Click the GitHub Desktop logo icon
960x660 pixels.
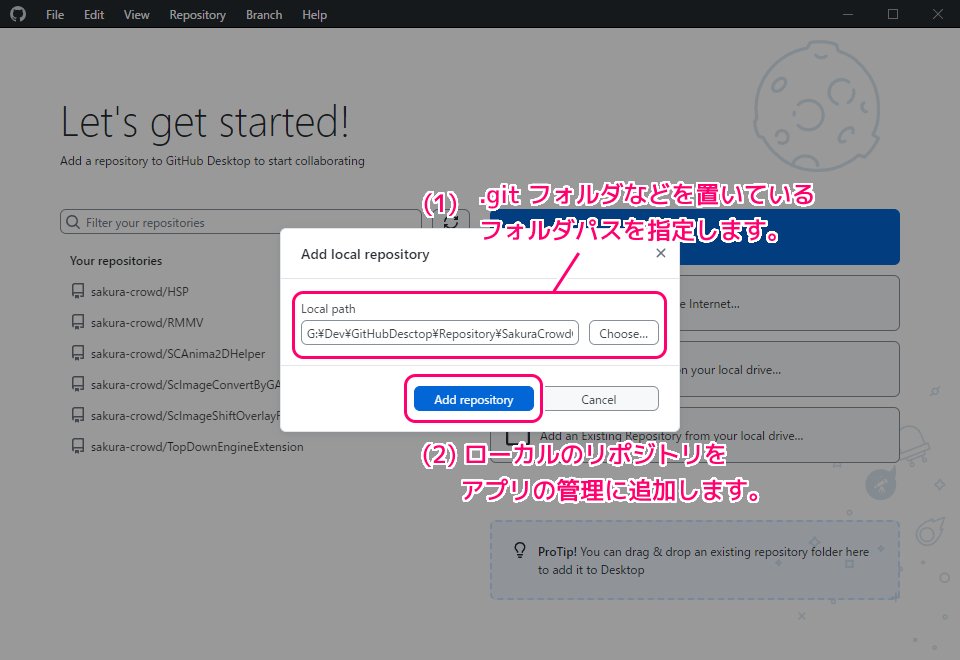click(x=18, y=14)
